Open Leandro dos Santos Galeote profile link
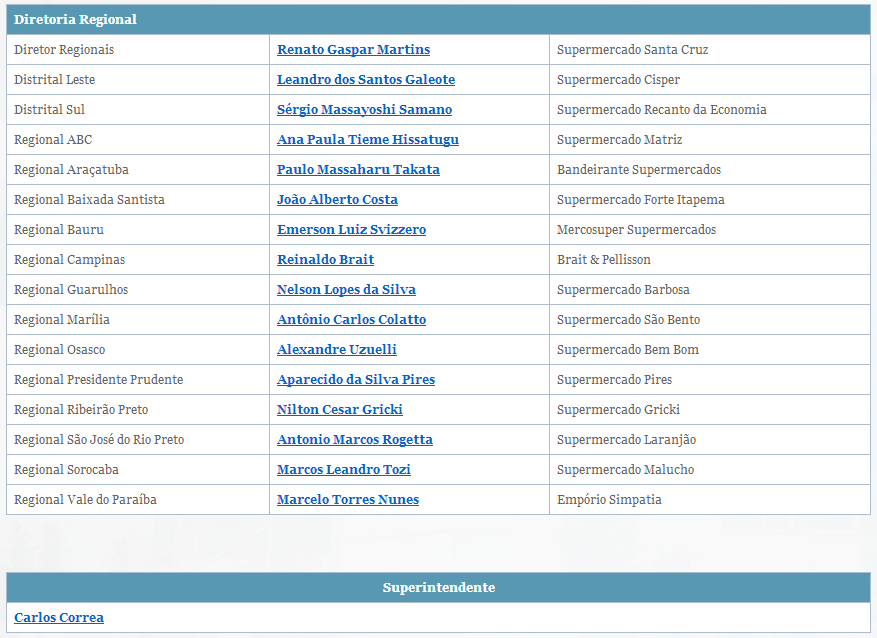877x638 pixels. [366, 80]
